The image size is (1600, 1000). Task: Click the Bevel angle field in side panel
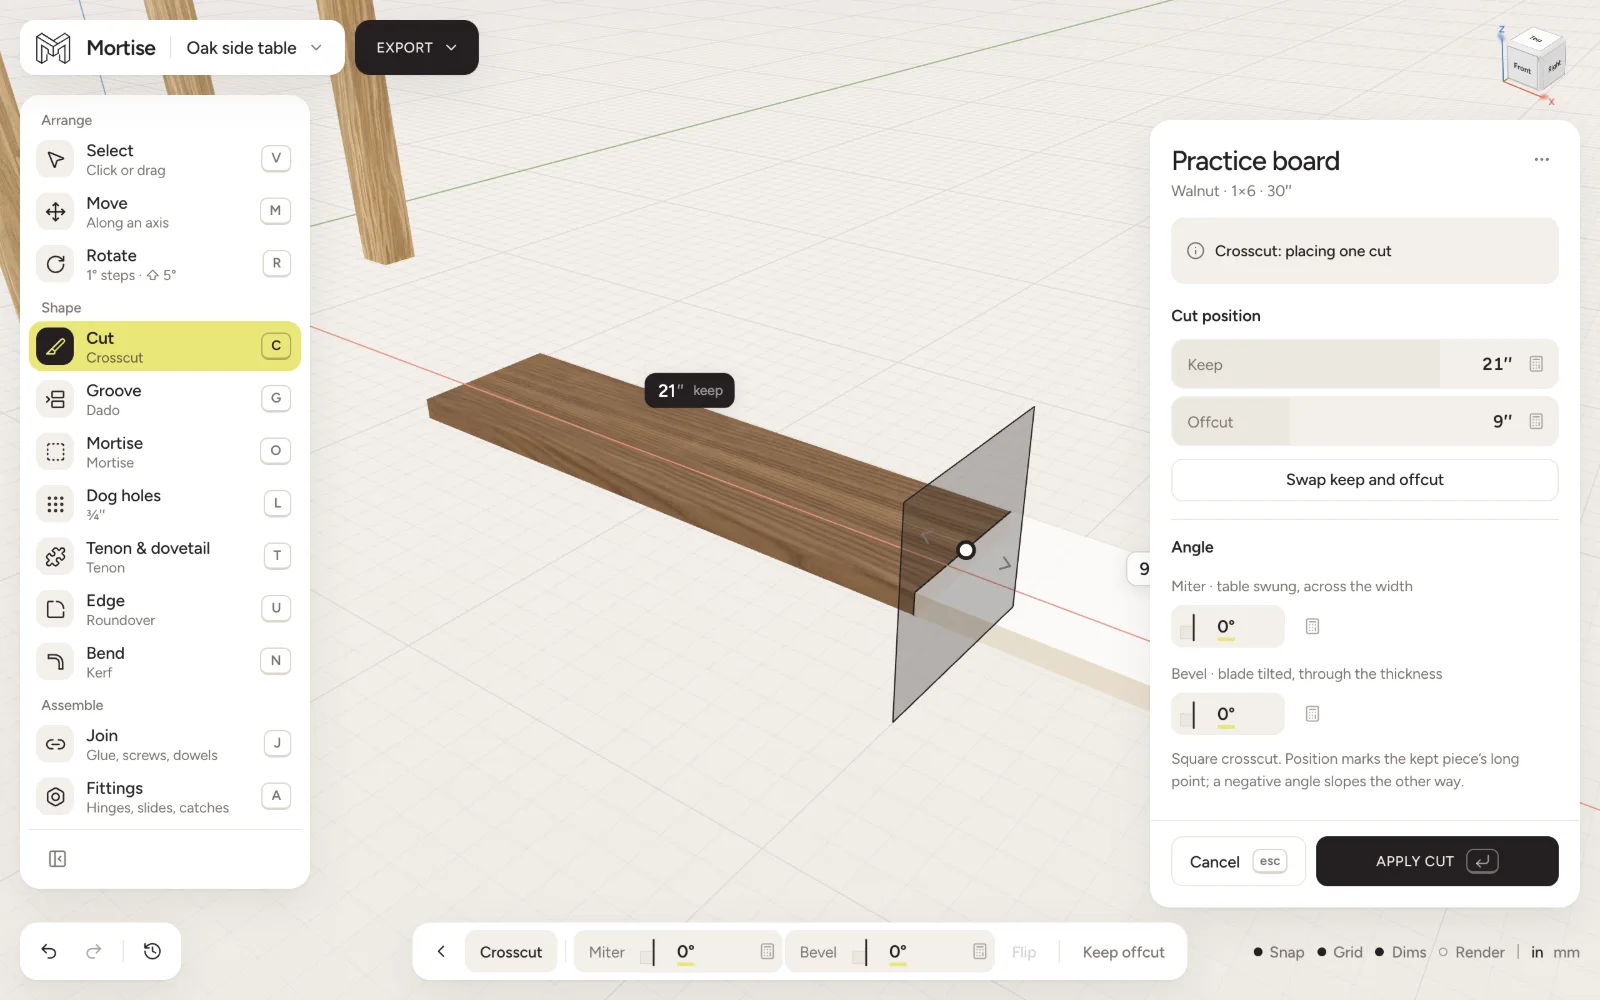coord(1228,714)
